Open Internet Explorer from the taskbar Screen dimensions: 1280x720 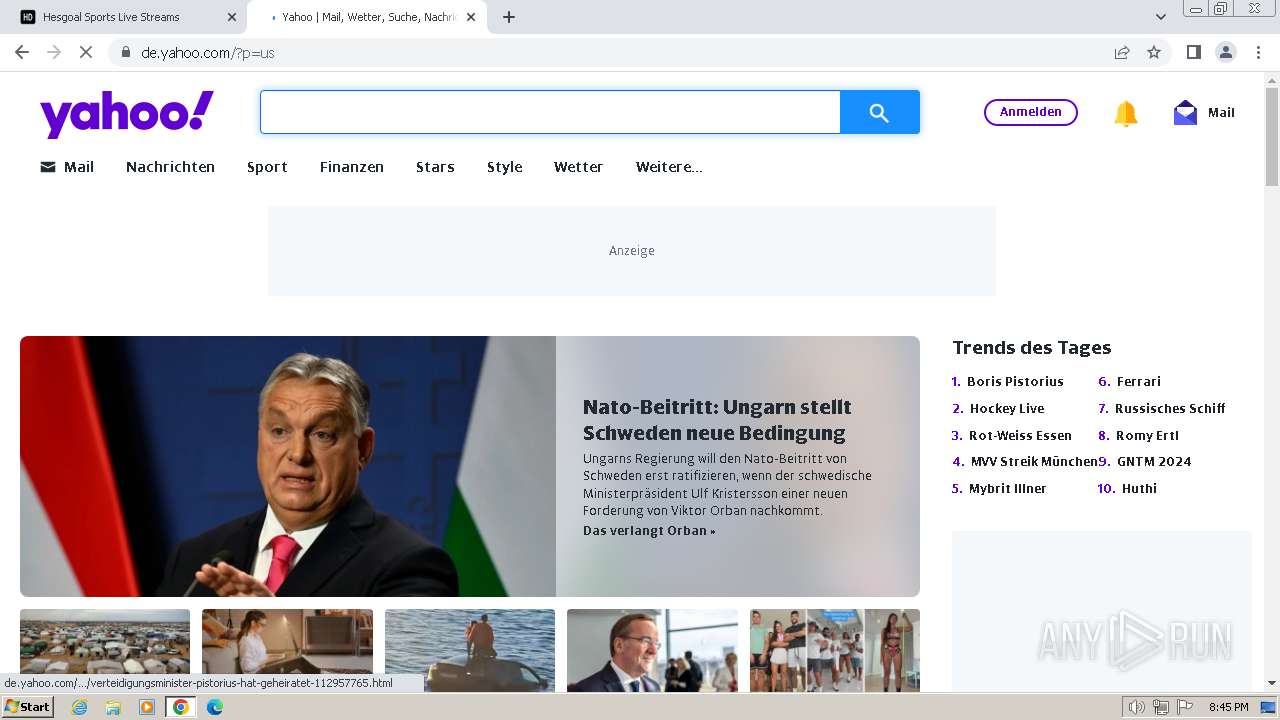79,707
